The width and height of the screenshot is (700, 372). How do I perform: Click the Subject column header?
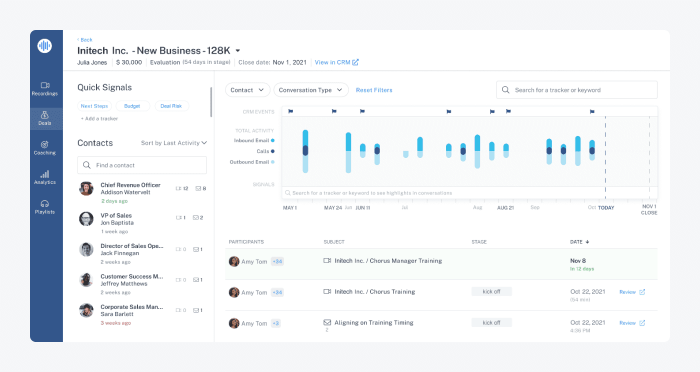pos(334,242)
